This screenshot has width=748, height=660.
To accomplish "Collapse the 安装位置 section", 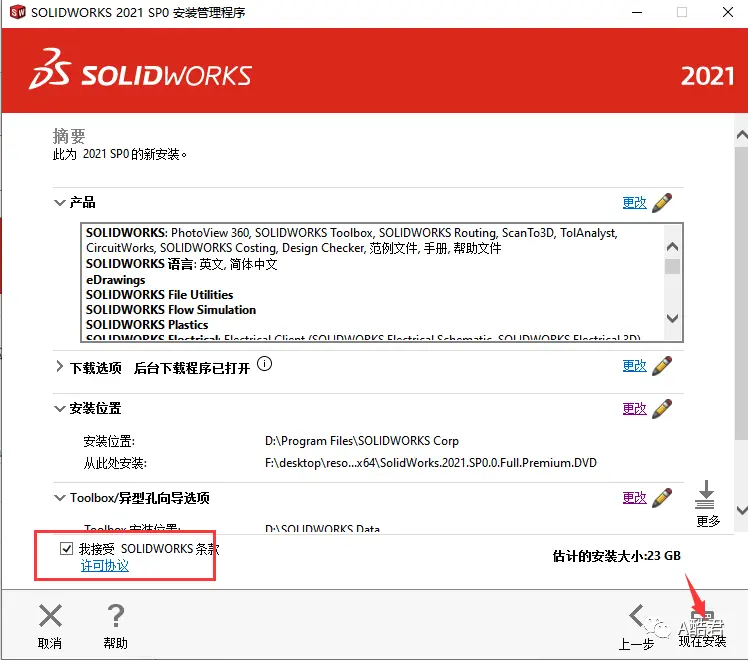I will (x=60, y=409).
